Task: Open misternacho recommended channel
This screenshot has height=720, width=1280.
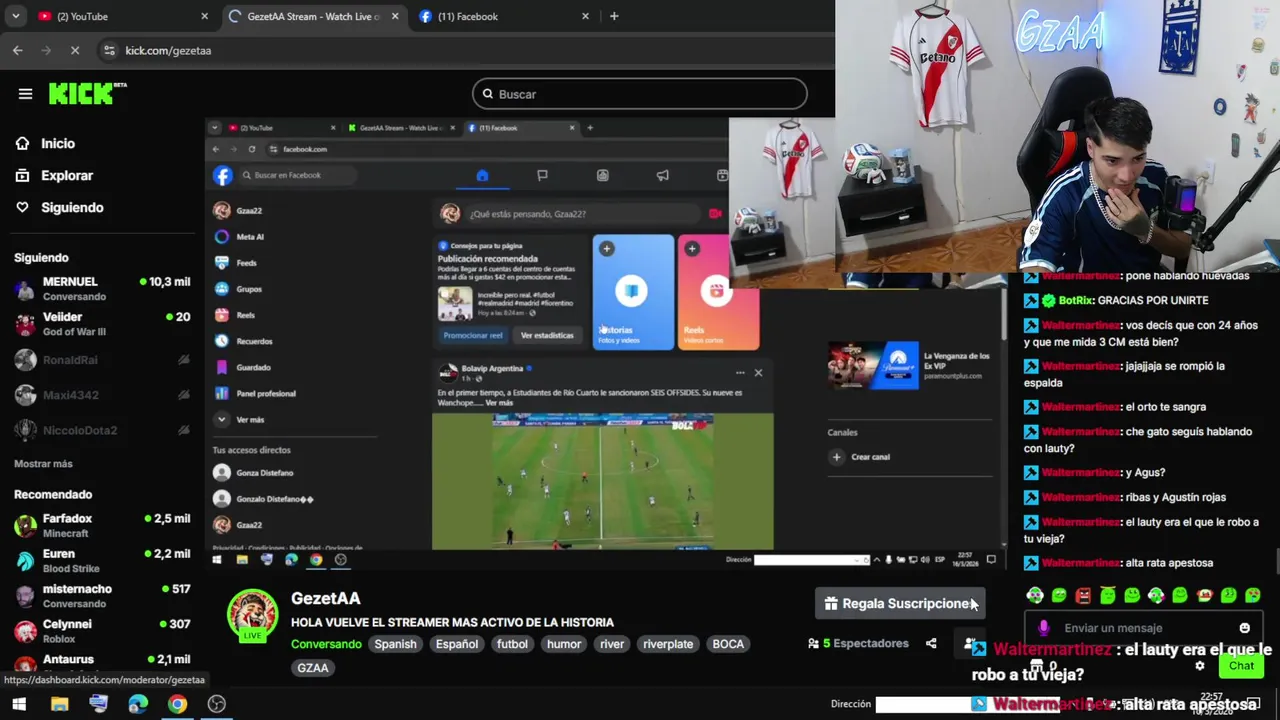Action: click(x=102, y=596)
